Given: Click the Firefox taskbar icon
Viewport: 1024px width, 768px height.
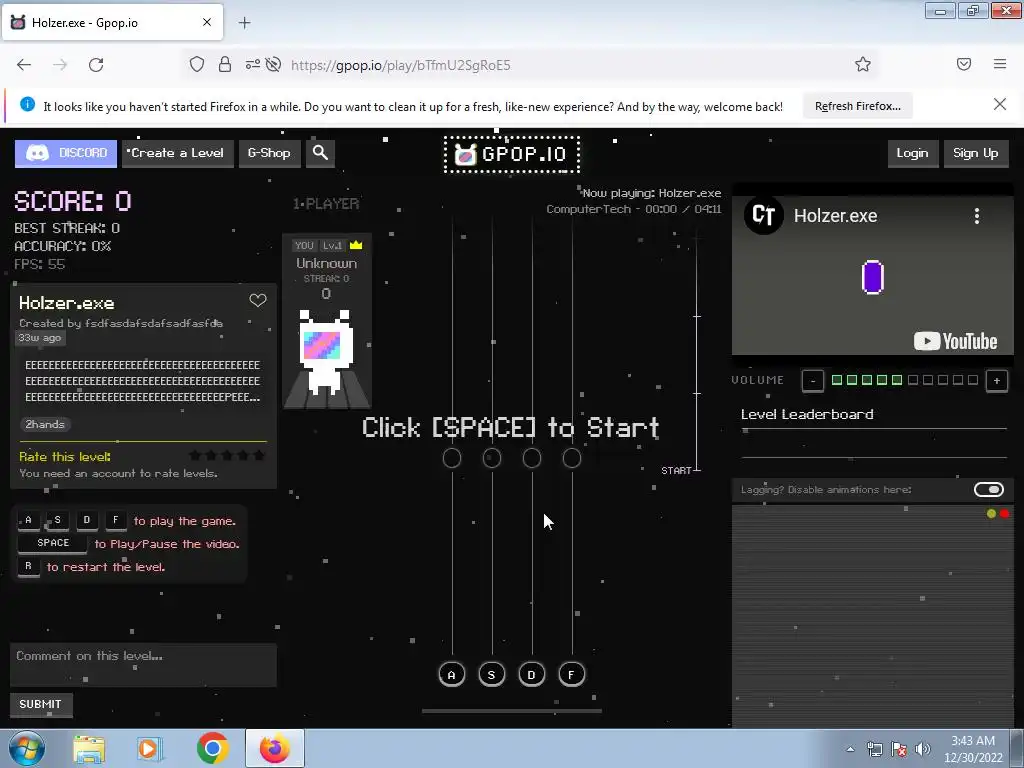Looking at the screenshot, I should click(275, 748).
